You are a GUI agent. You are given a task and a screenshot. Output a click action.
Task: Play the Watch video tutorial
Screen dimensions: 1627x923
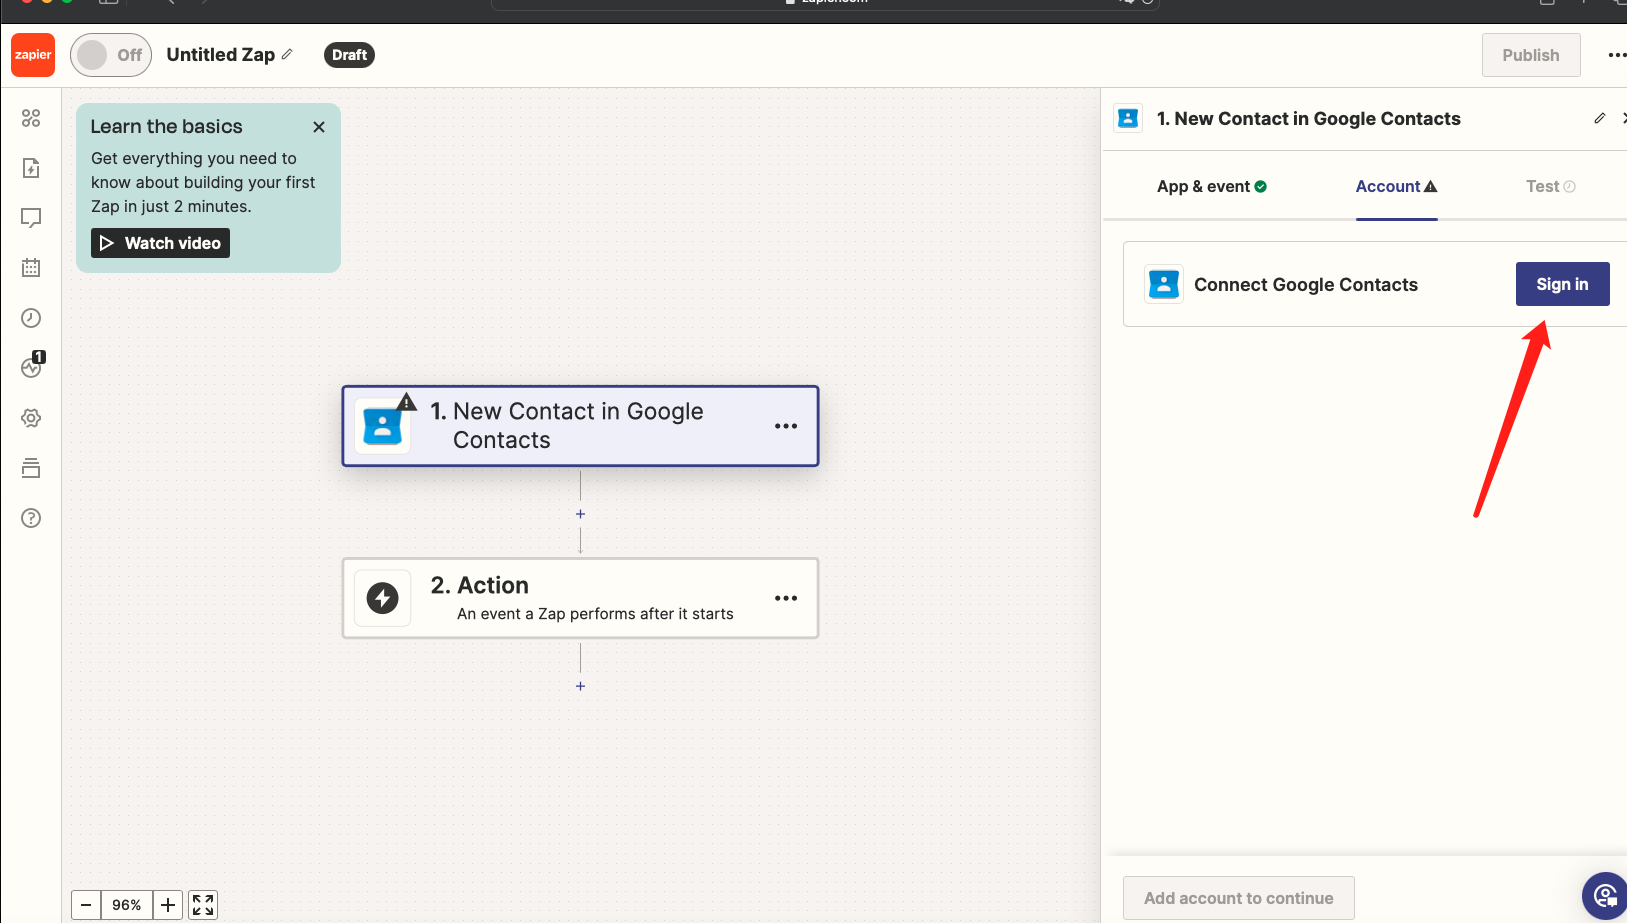[160, 243]
